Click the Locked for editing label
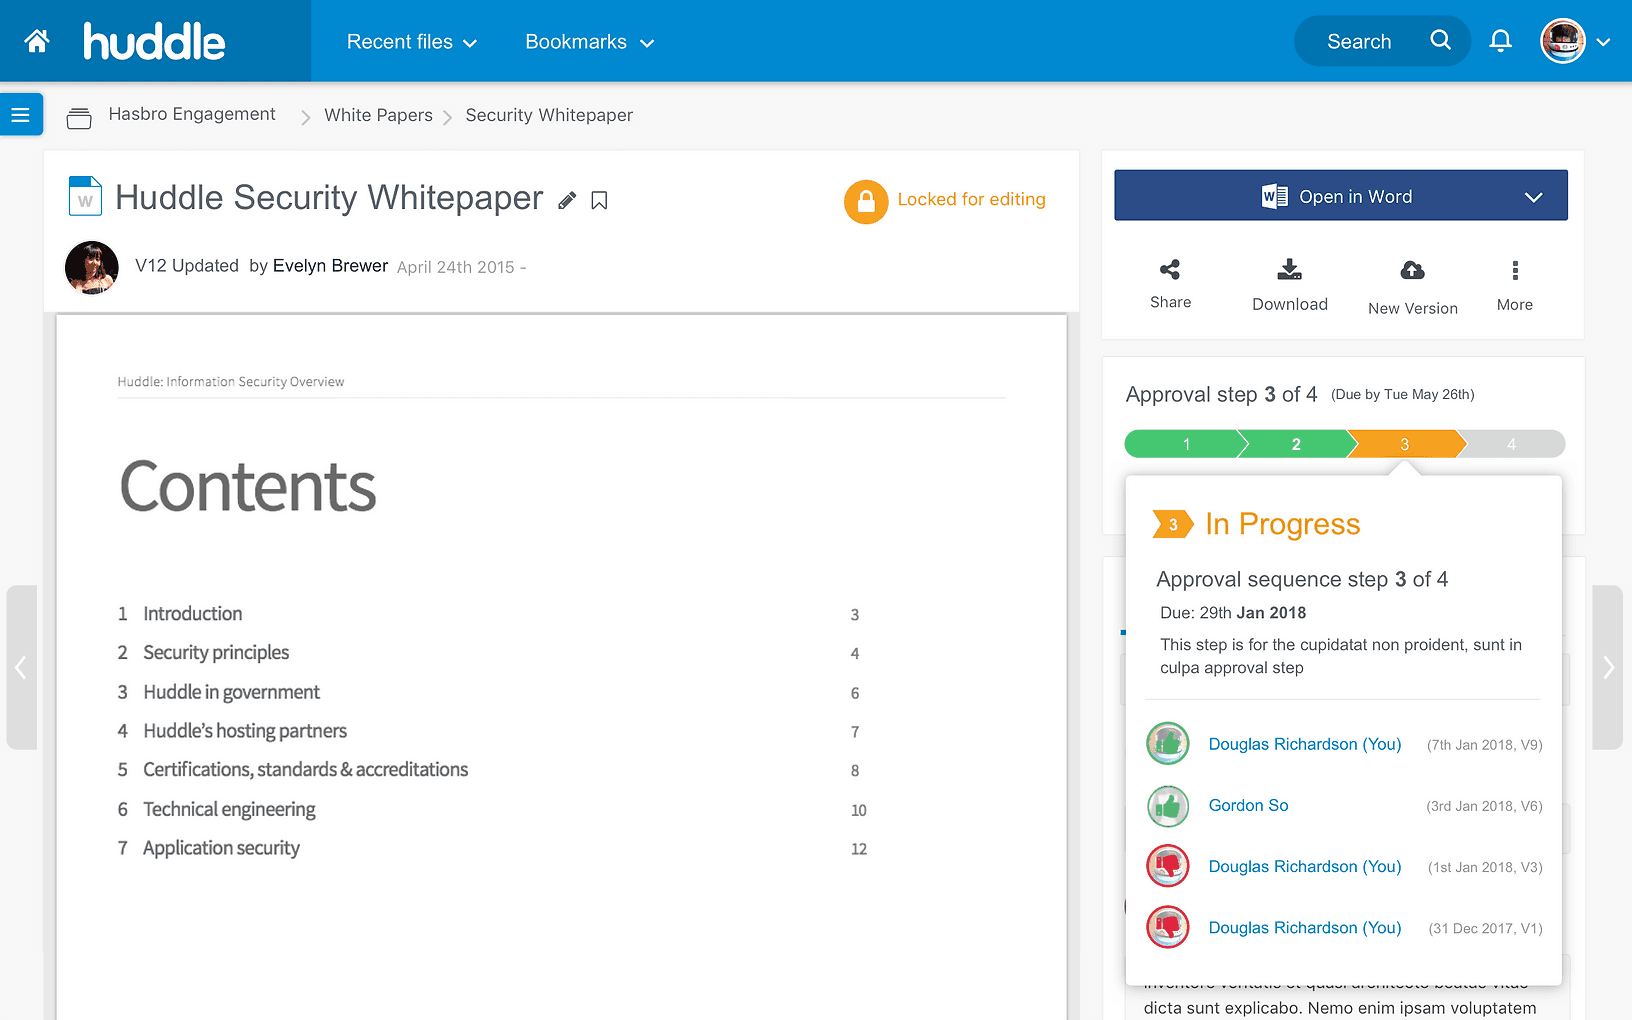 click(x=972, y=199)
